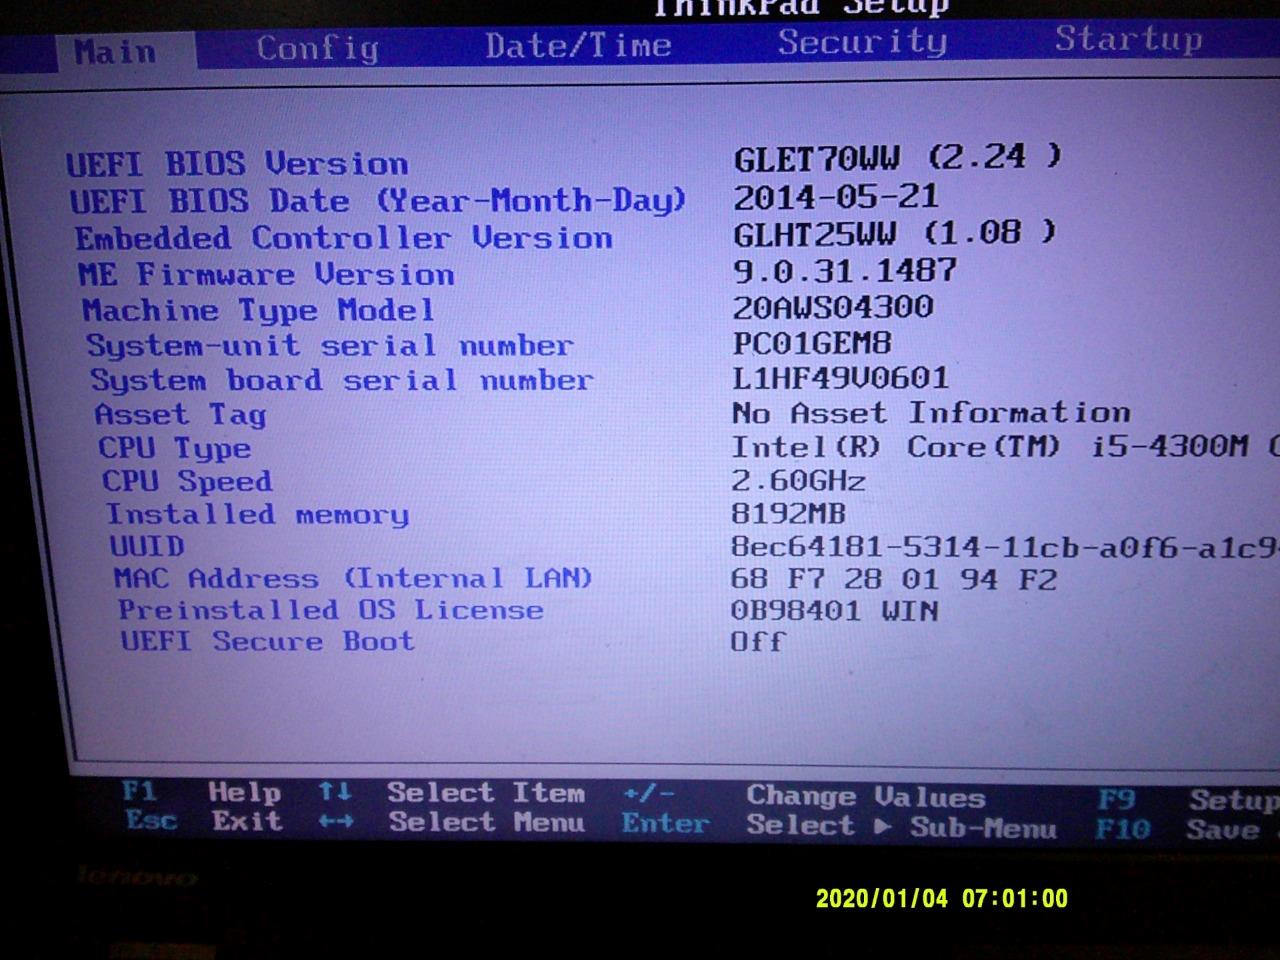Click the 8192MB memory value
Viewport: 1280px width, 960px height.
coord(788,513)
